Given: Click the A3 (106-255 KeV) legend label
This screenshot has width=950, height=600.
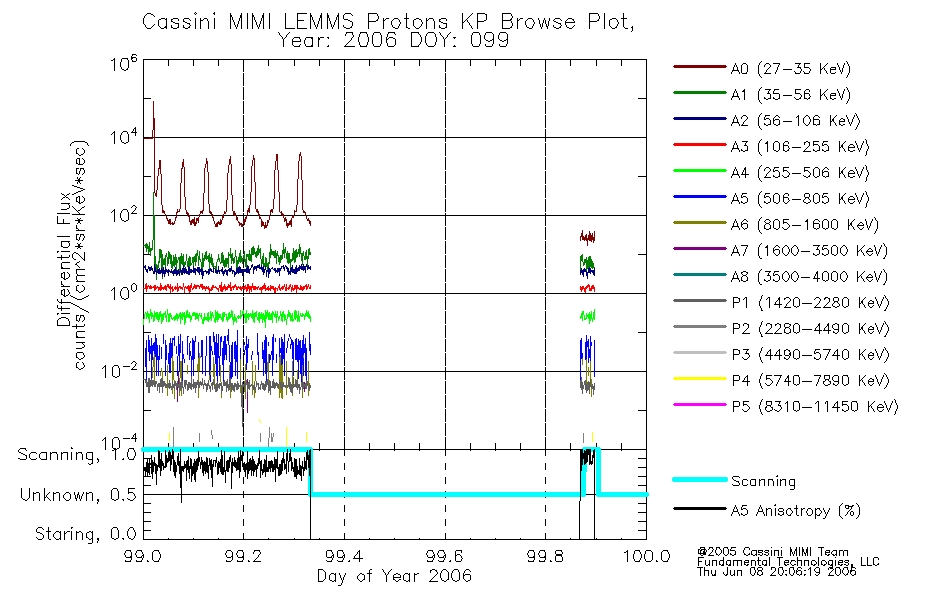Looking at the screenshot, I should coord(799,147).
